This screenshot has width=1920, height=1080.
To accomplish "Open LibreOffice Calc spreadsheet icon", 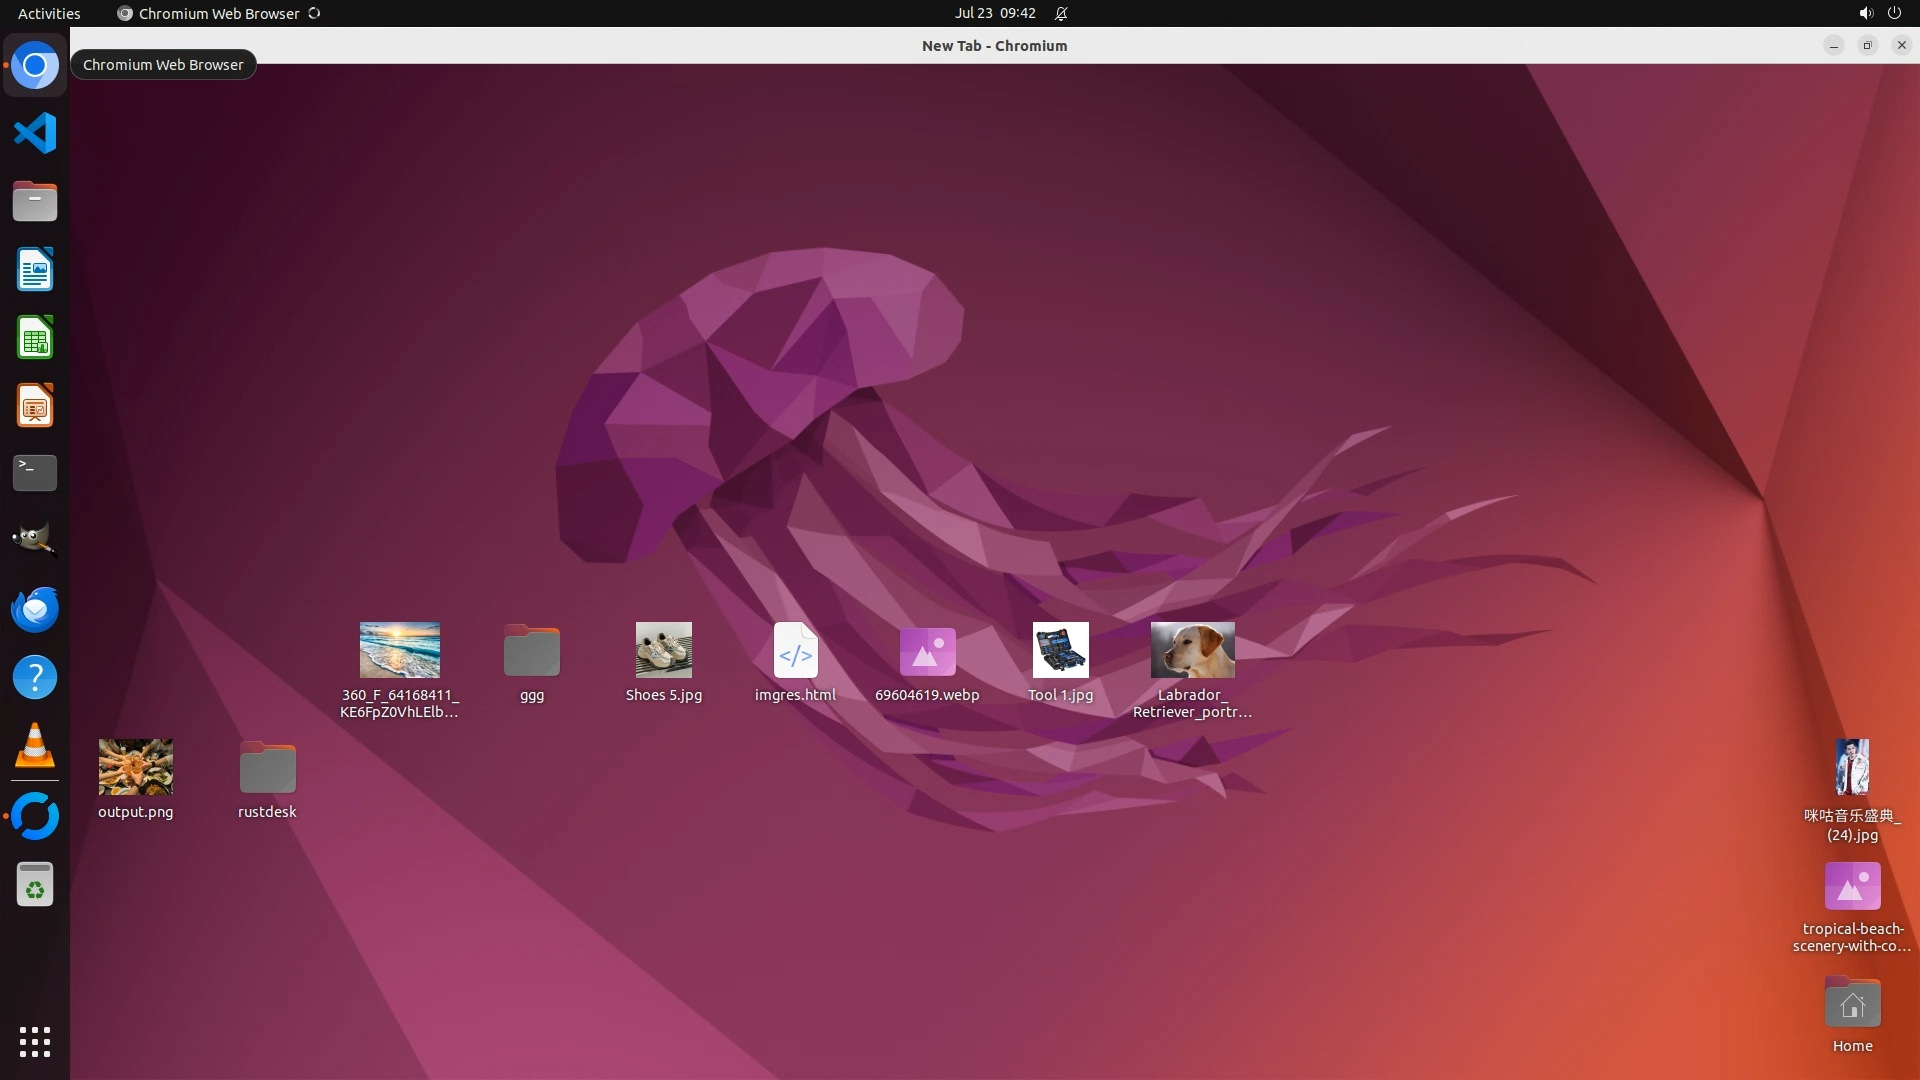I will [x=35, y=337].
